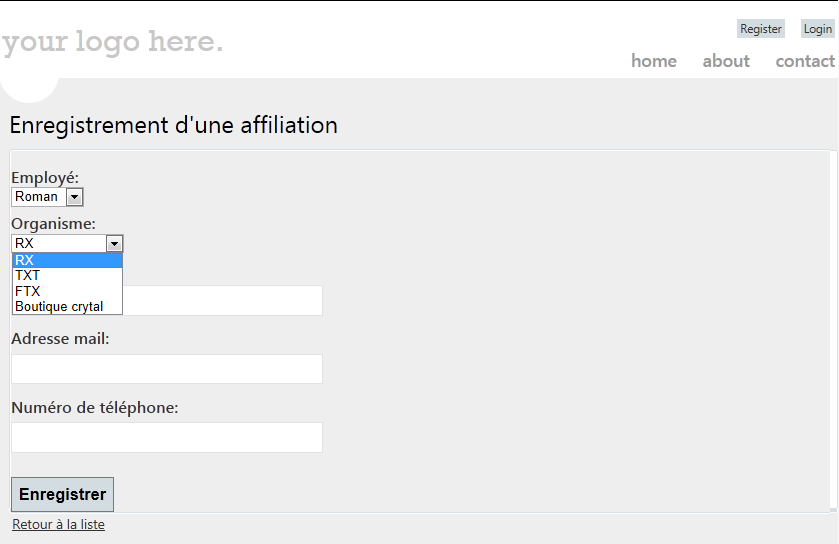
Task: Go to the home page
Action: point(653,61)
